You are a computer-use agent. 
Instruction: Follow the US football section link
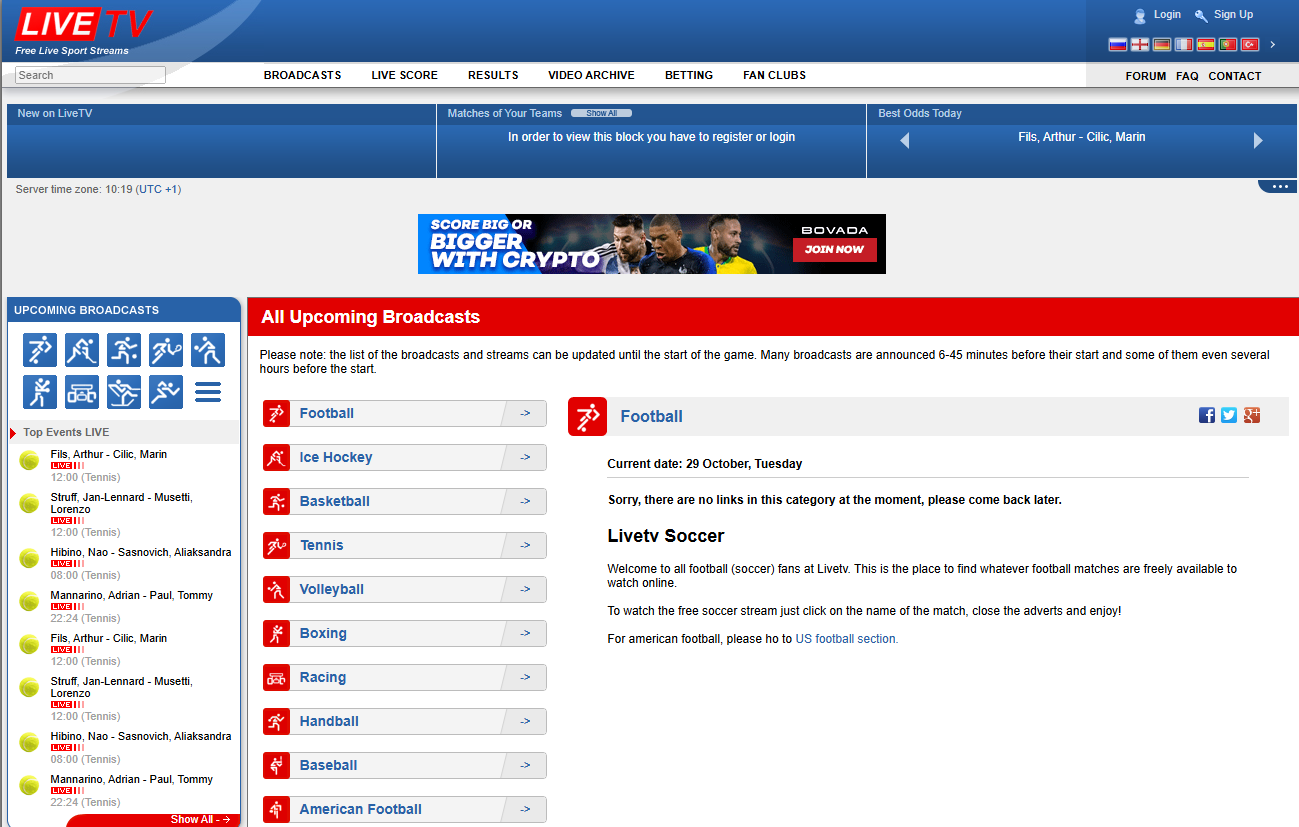(x=846, y=639)
